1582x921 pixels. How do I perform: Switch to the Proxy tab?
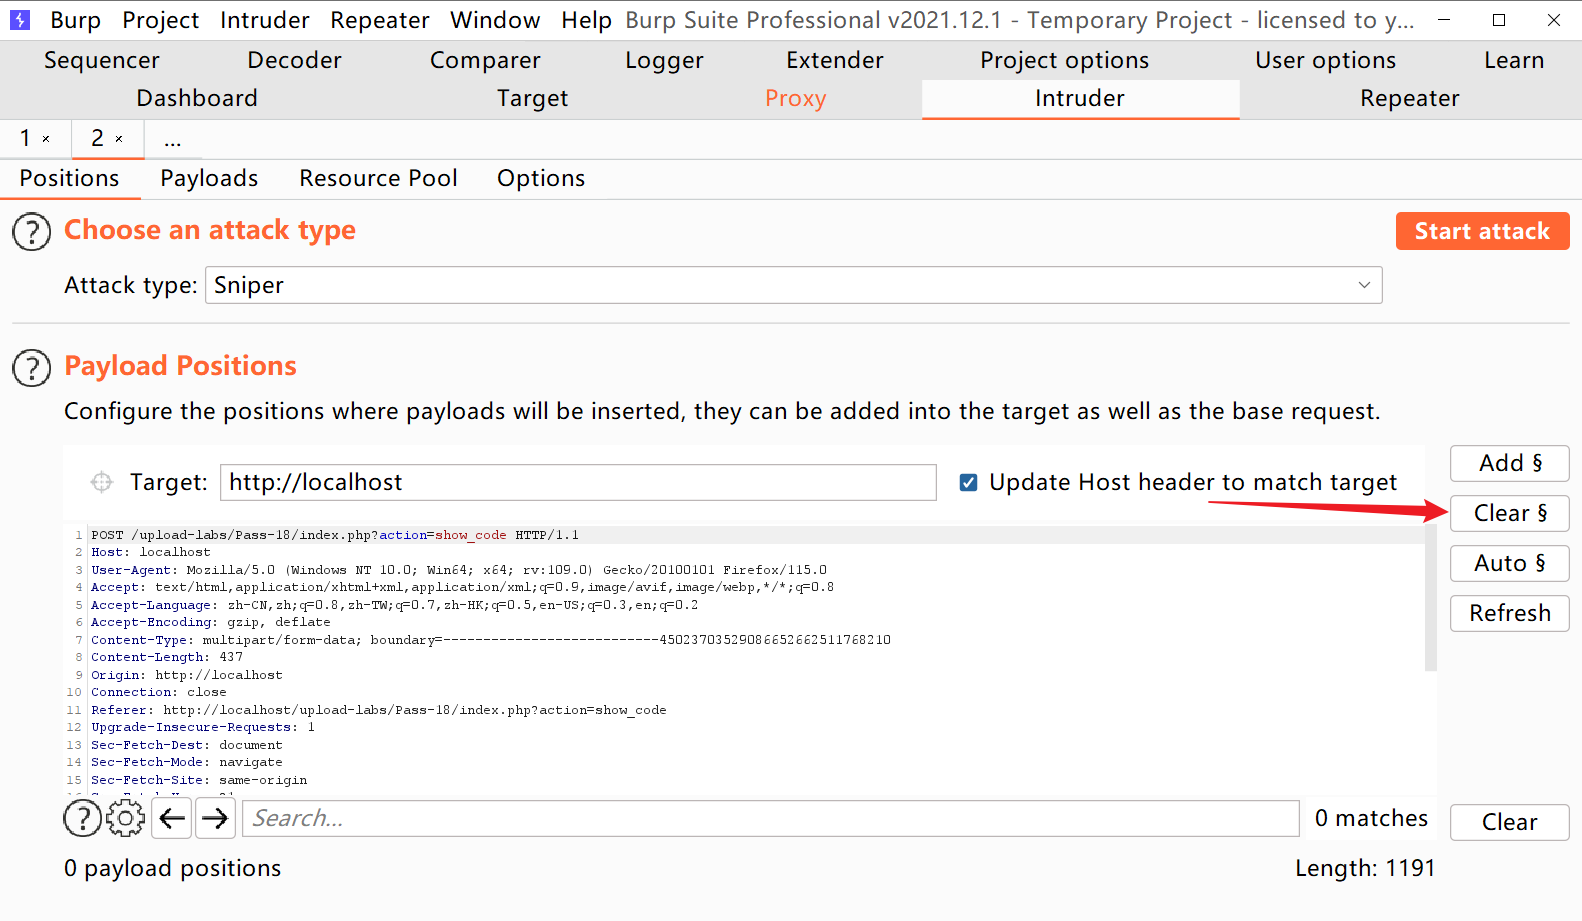pos(795,98)
